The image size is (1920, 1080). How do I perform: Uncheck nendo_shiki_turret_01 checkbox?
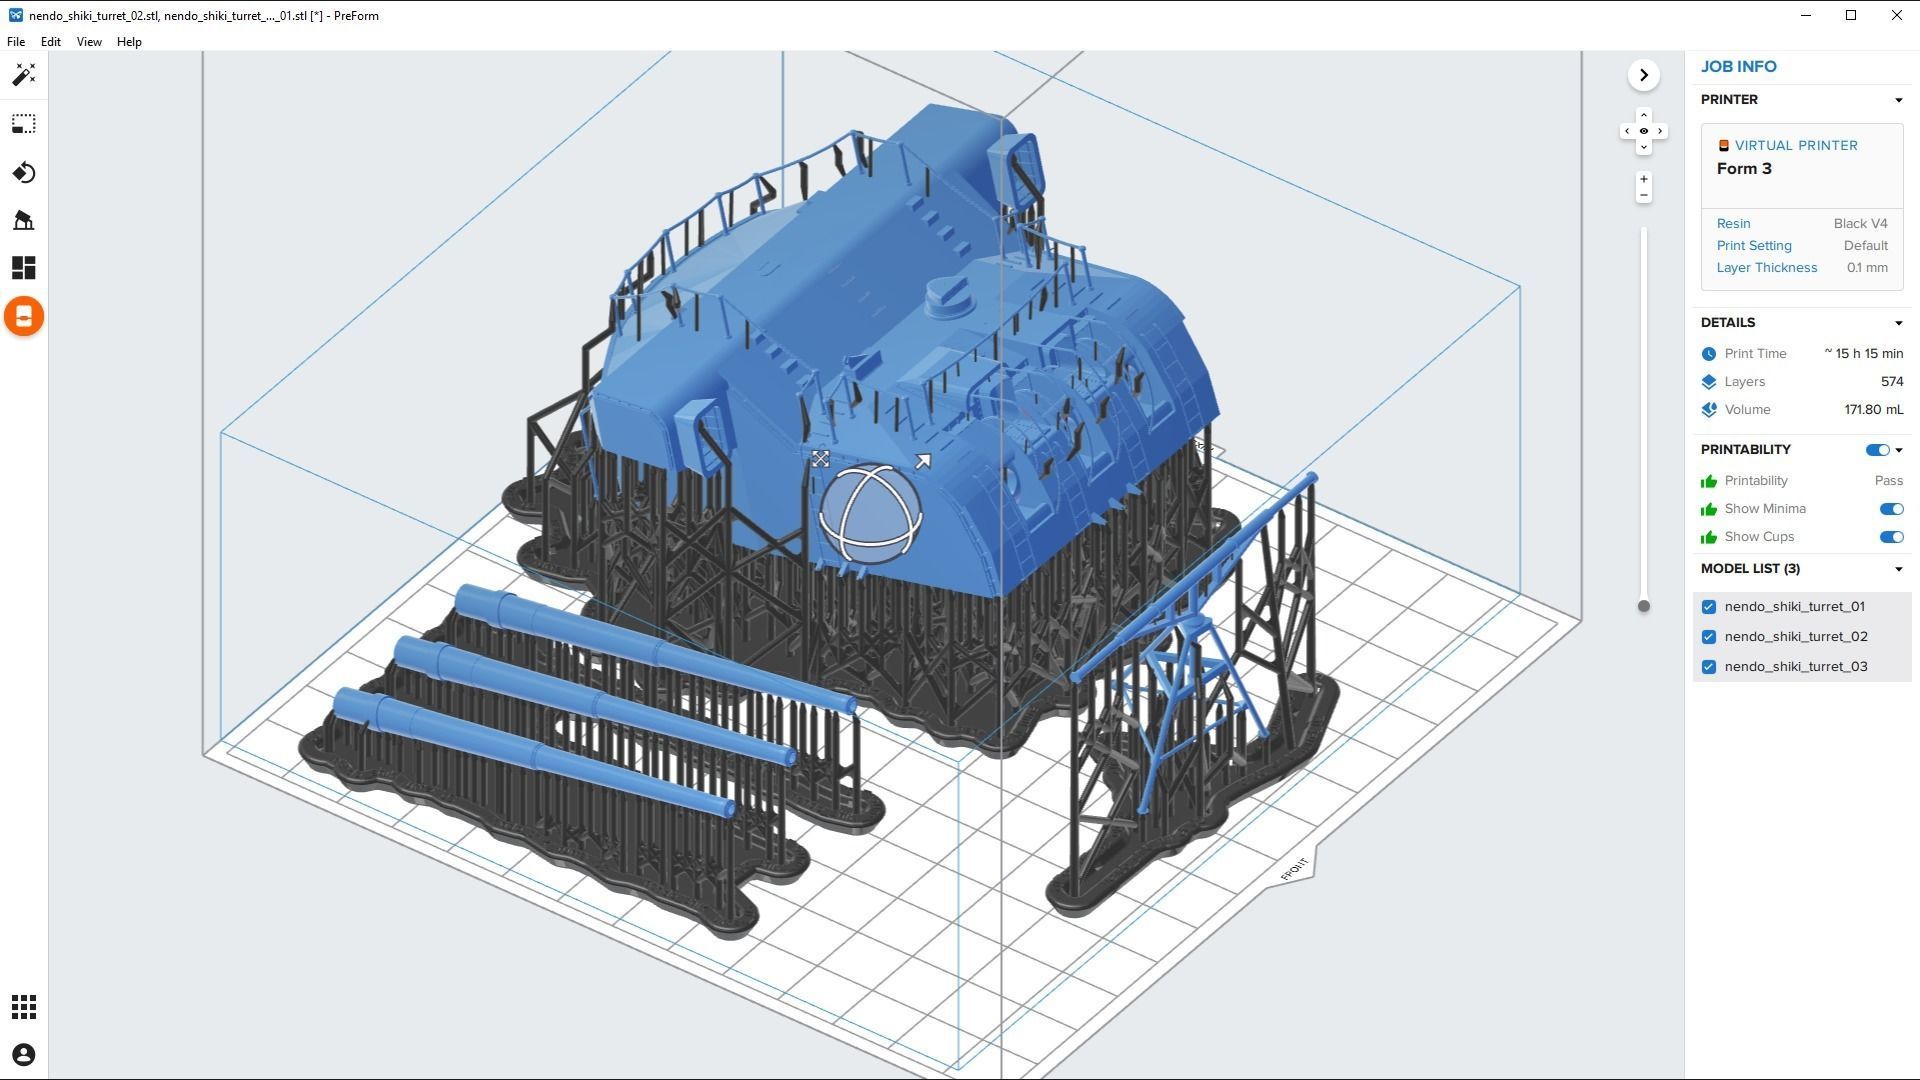(x=1709, y=607)
